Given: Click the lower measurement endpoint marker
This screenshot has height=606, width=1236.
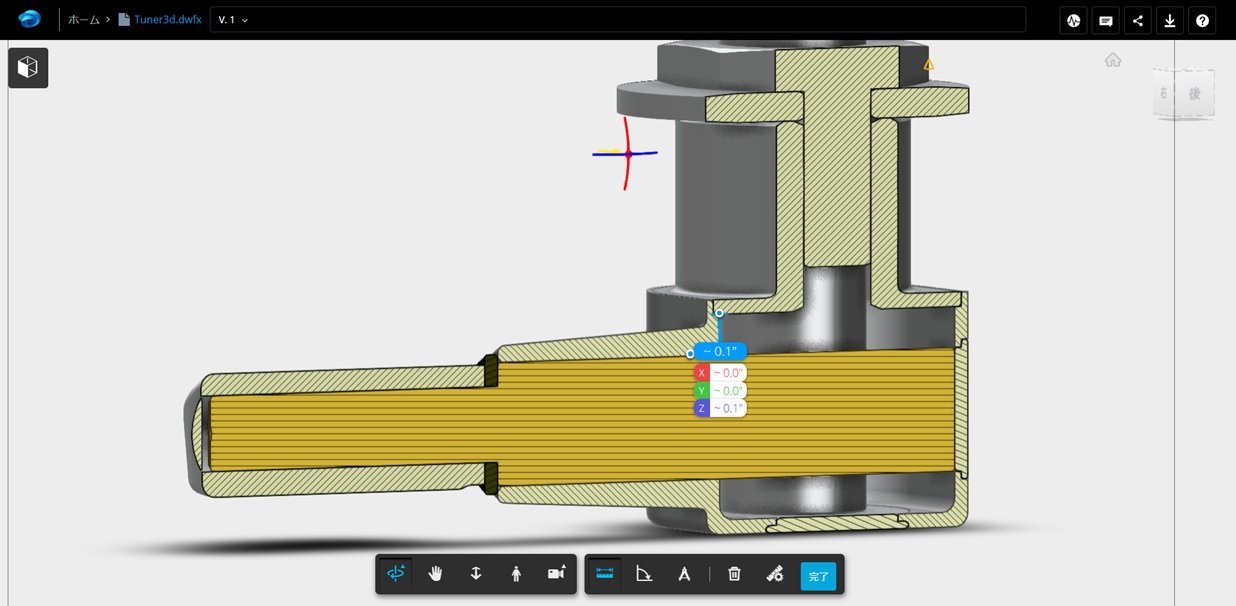Looking at the screenshot, I should (690, 354).
